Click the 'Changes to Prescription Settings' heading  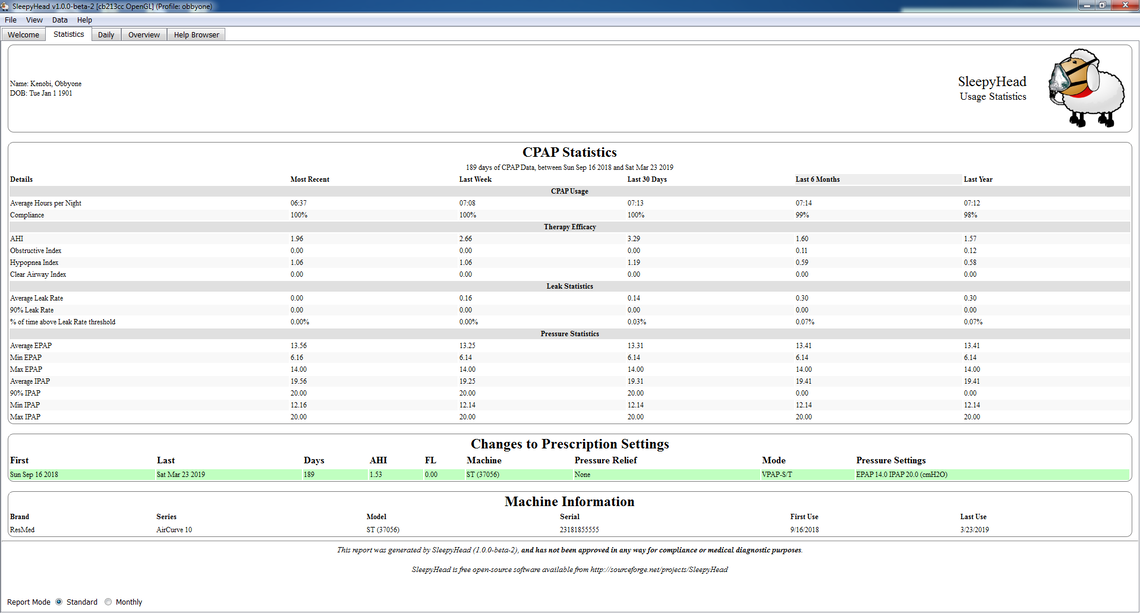coord(569,444)
